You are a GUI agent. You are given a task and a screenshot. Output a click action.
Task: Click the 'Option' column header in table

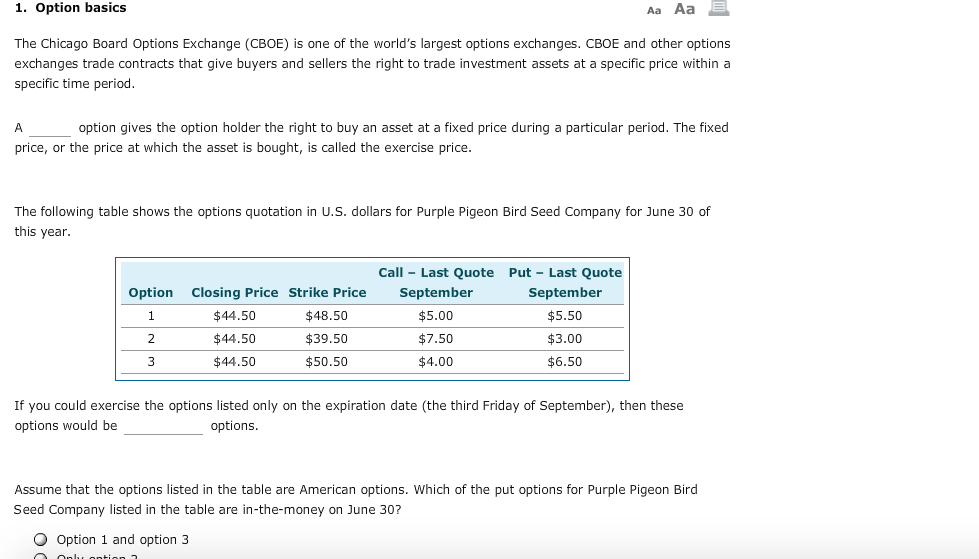[150, 292]
